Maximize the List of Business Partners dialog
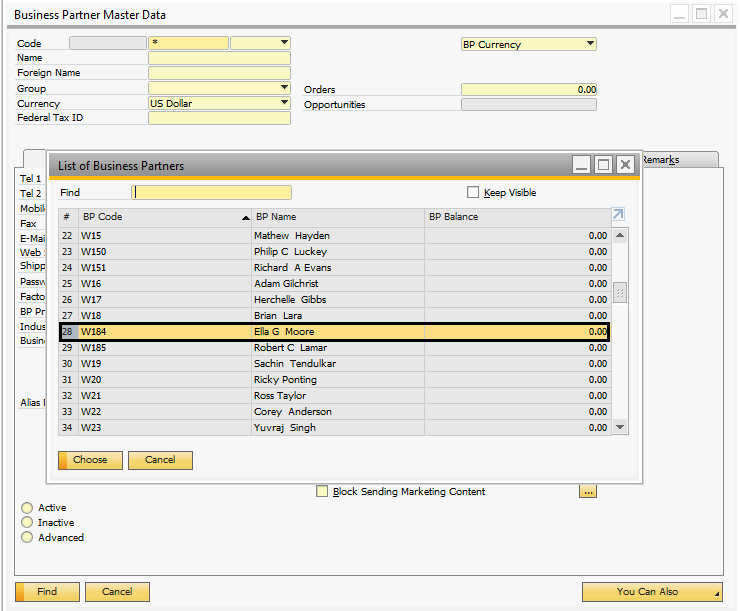 [x=603, y=165]
